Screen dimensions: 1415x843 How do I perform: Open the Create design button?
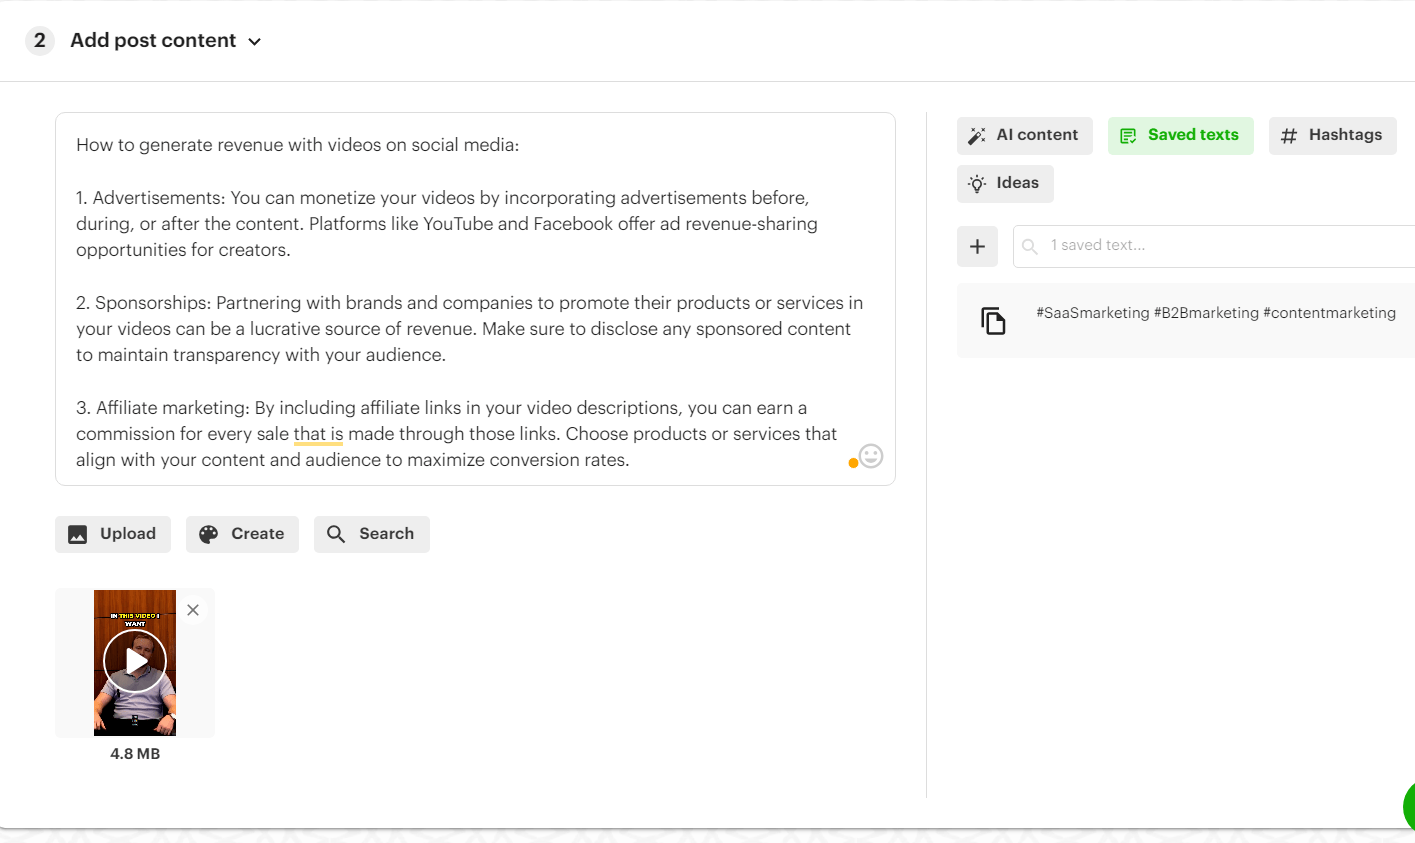click(x=242, y=534)
